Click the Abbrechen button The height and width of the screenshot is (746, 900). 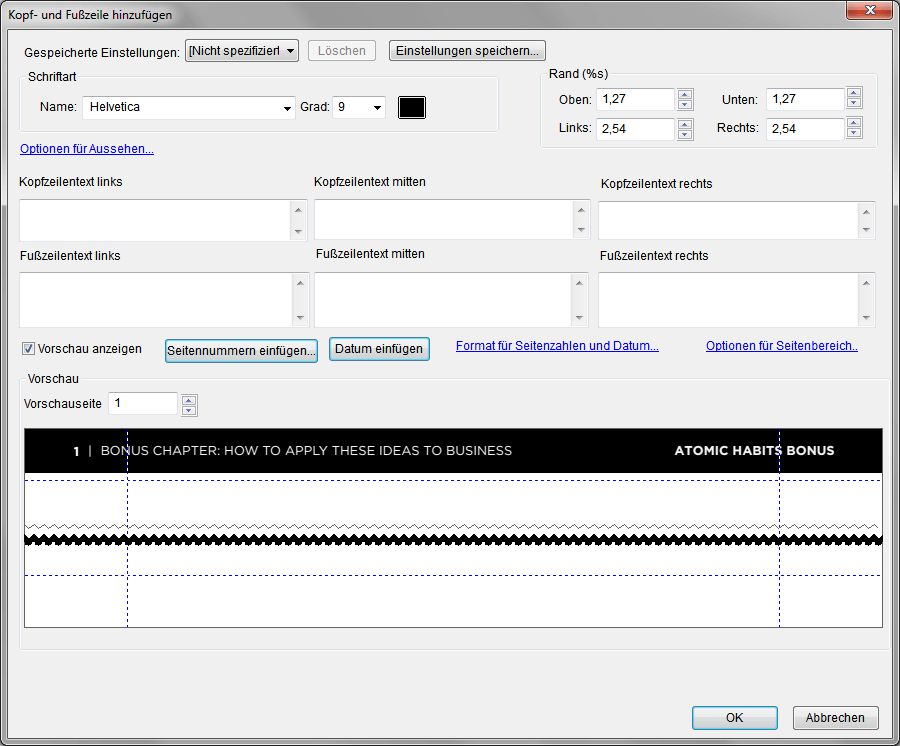[x=835, y=718]
